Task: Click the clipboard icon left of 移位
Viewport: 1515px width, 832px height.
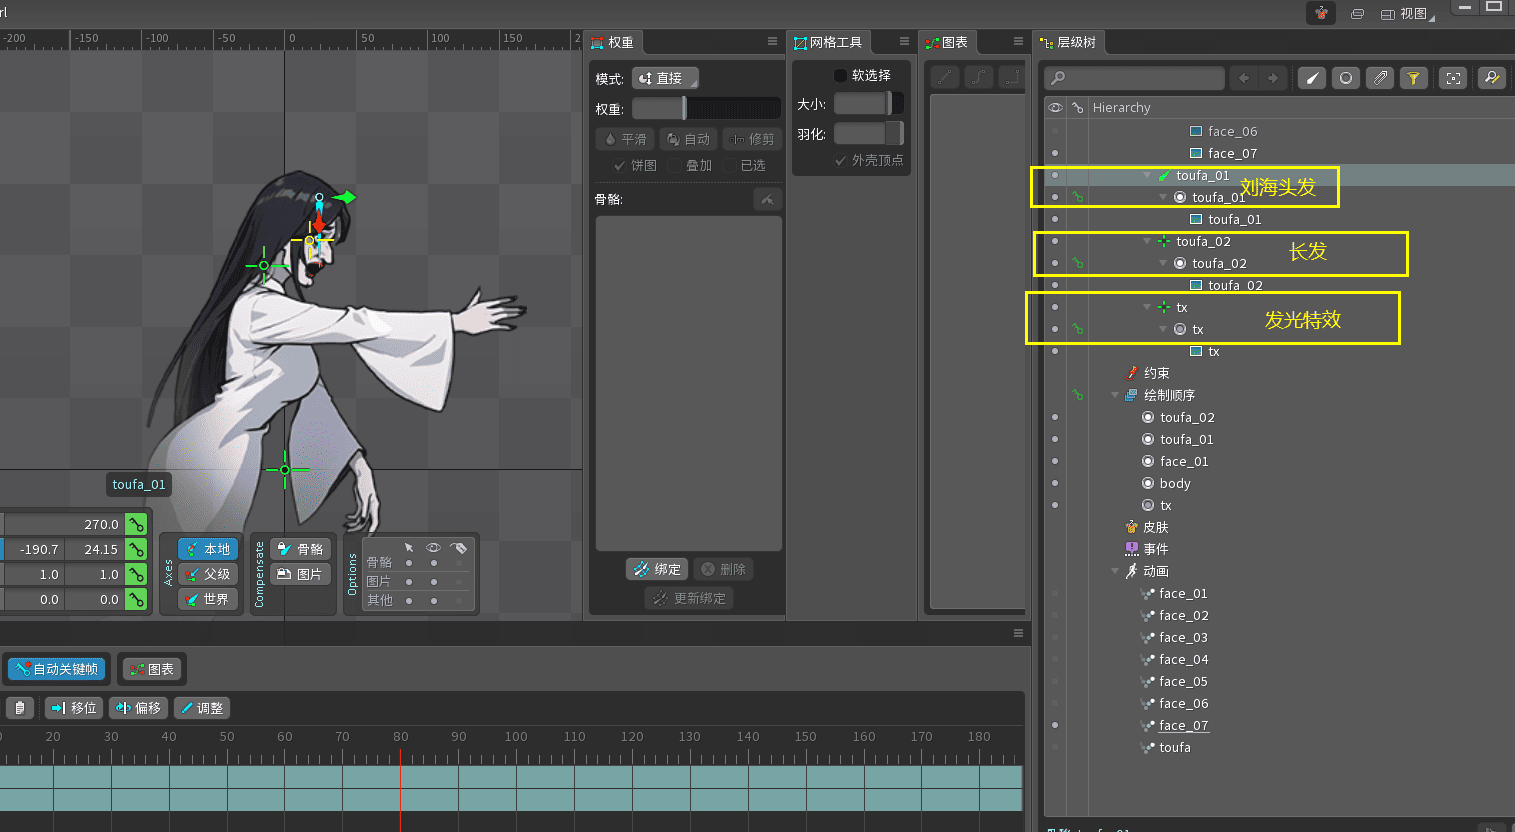Action: click(x=20, y=708)
